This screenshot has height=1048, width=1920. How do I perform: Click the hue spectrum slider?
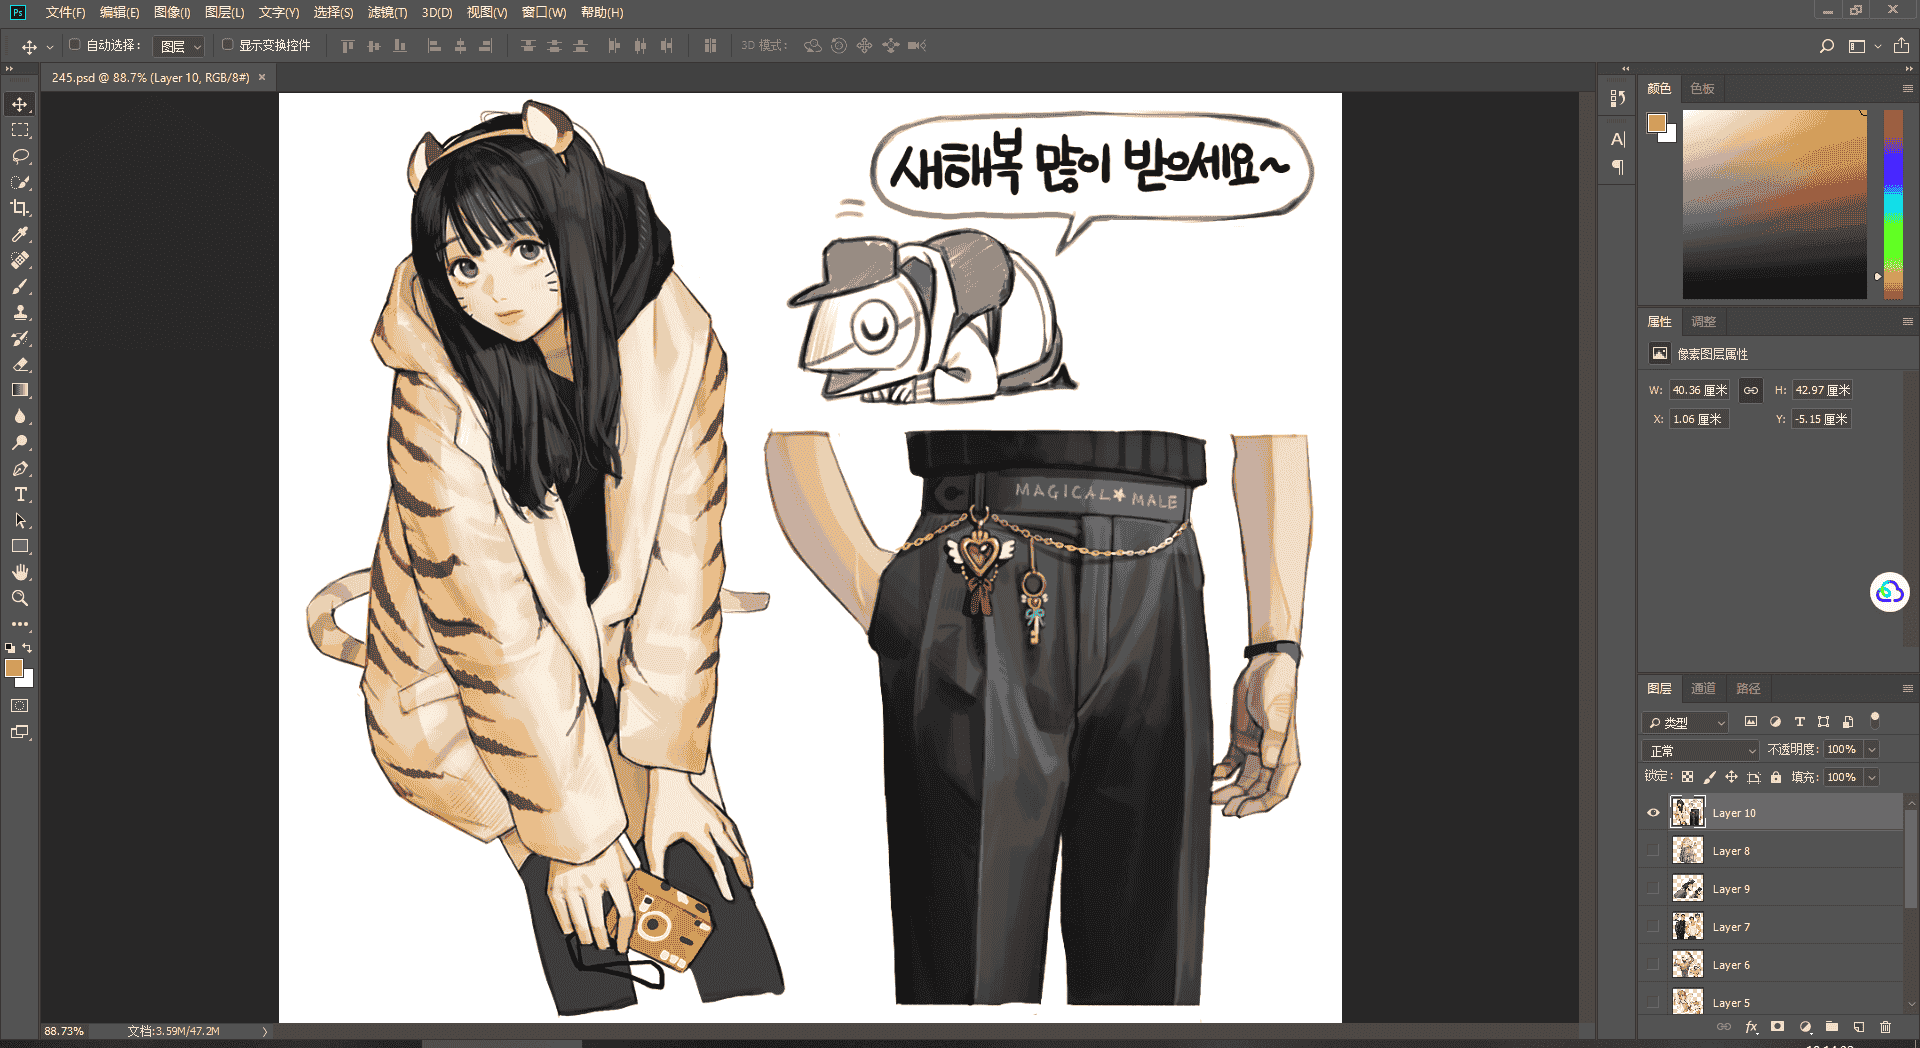[x=1893, y=204]
